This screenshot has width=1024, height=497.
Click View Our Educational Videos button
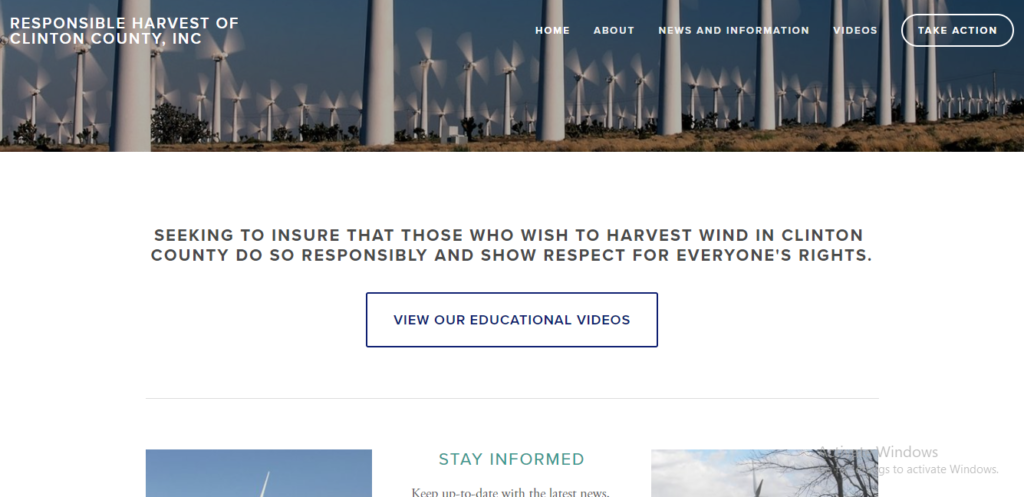tap(512, 320)
